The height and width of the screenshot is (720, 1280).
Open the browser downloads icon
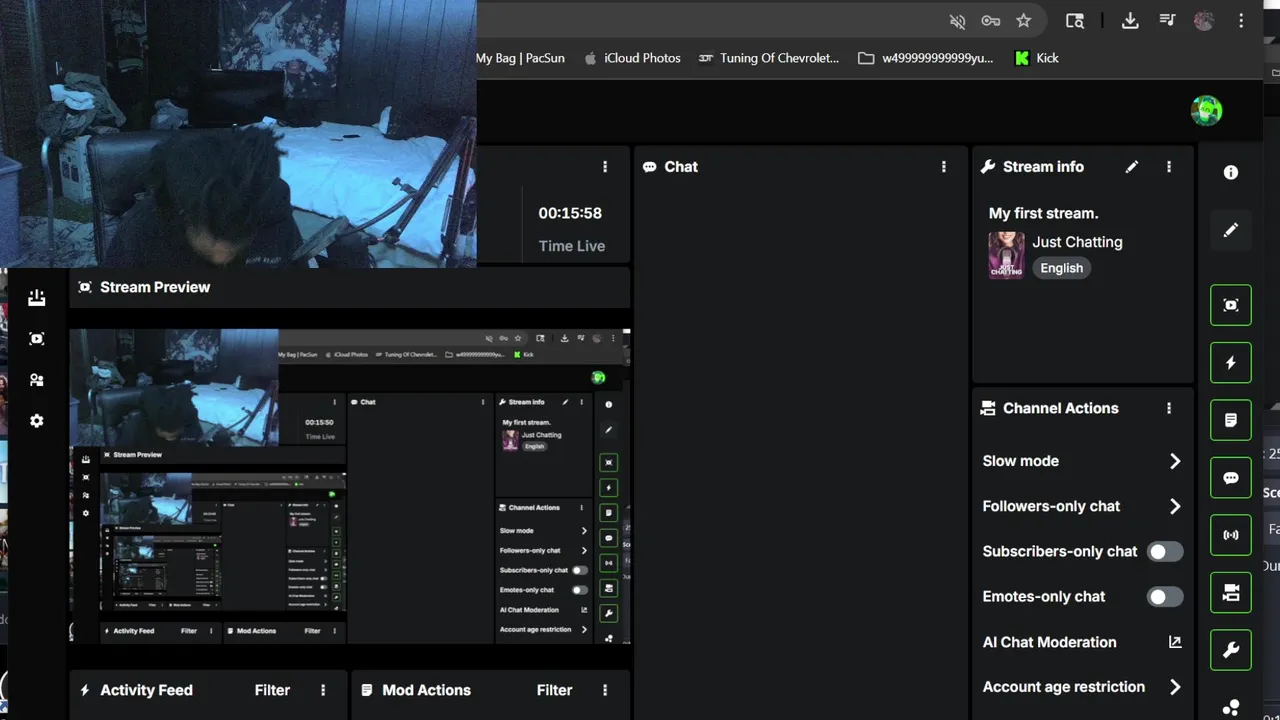(1130, 21)
